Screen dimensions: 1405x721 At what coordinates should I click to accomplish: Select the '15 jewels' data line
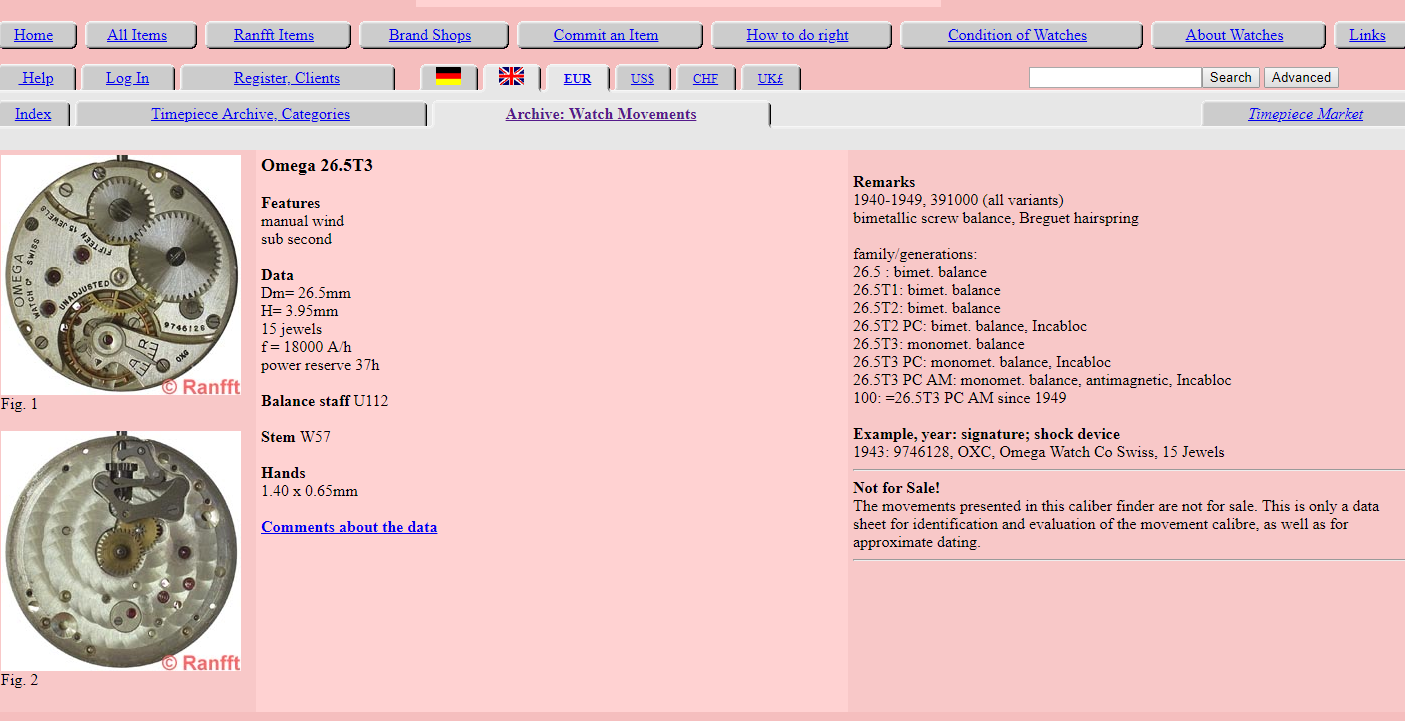[x=291, y=329]
